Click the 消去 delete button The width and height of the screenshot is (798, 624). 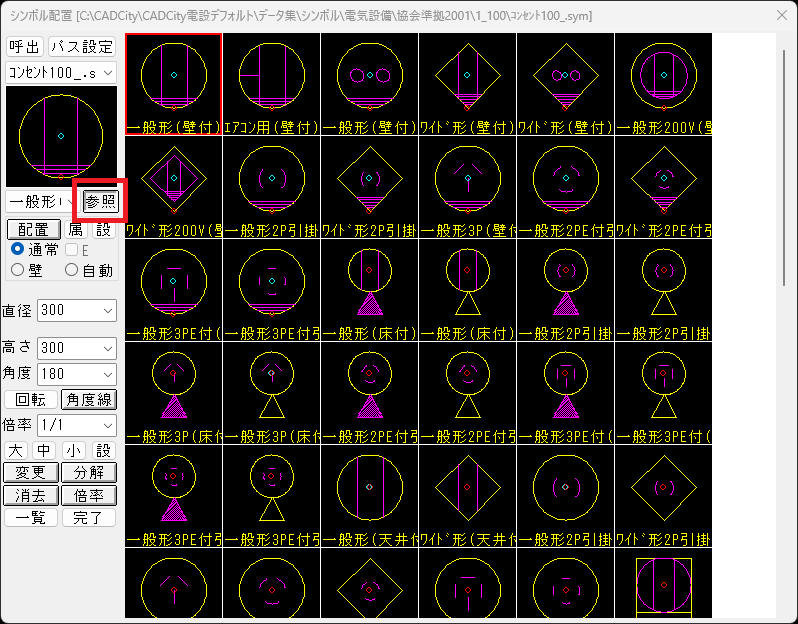(x=31, y=495)
